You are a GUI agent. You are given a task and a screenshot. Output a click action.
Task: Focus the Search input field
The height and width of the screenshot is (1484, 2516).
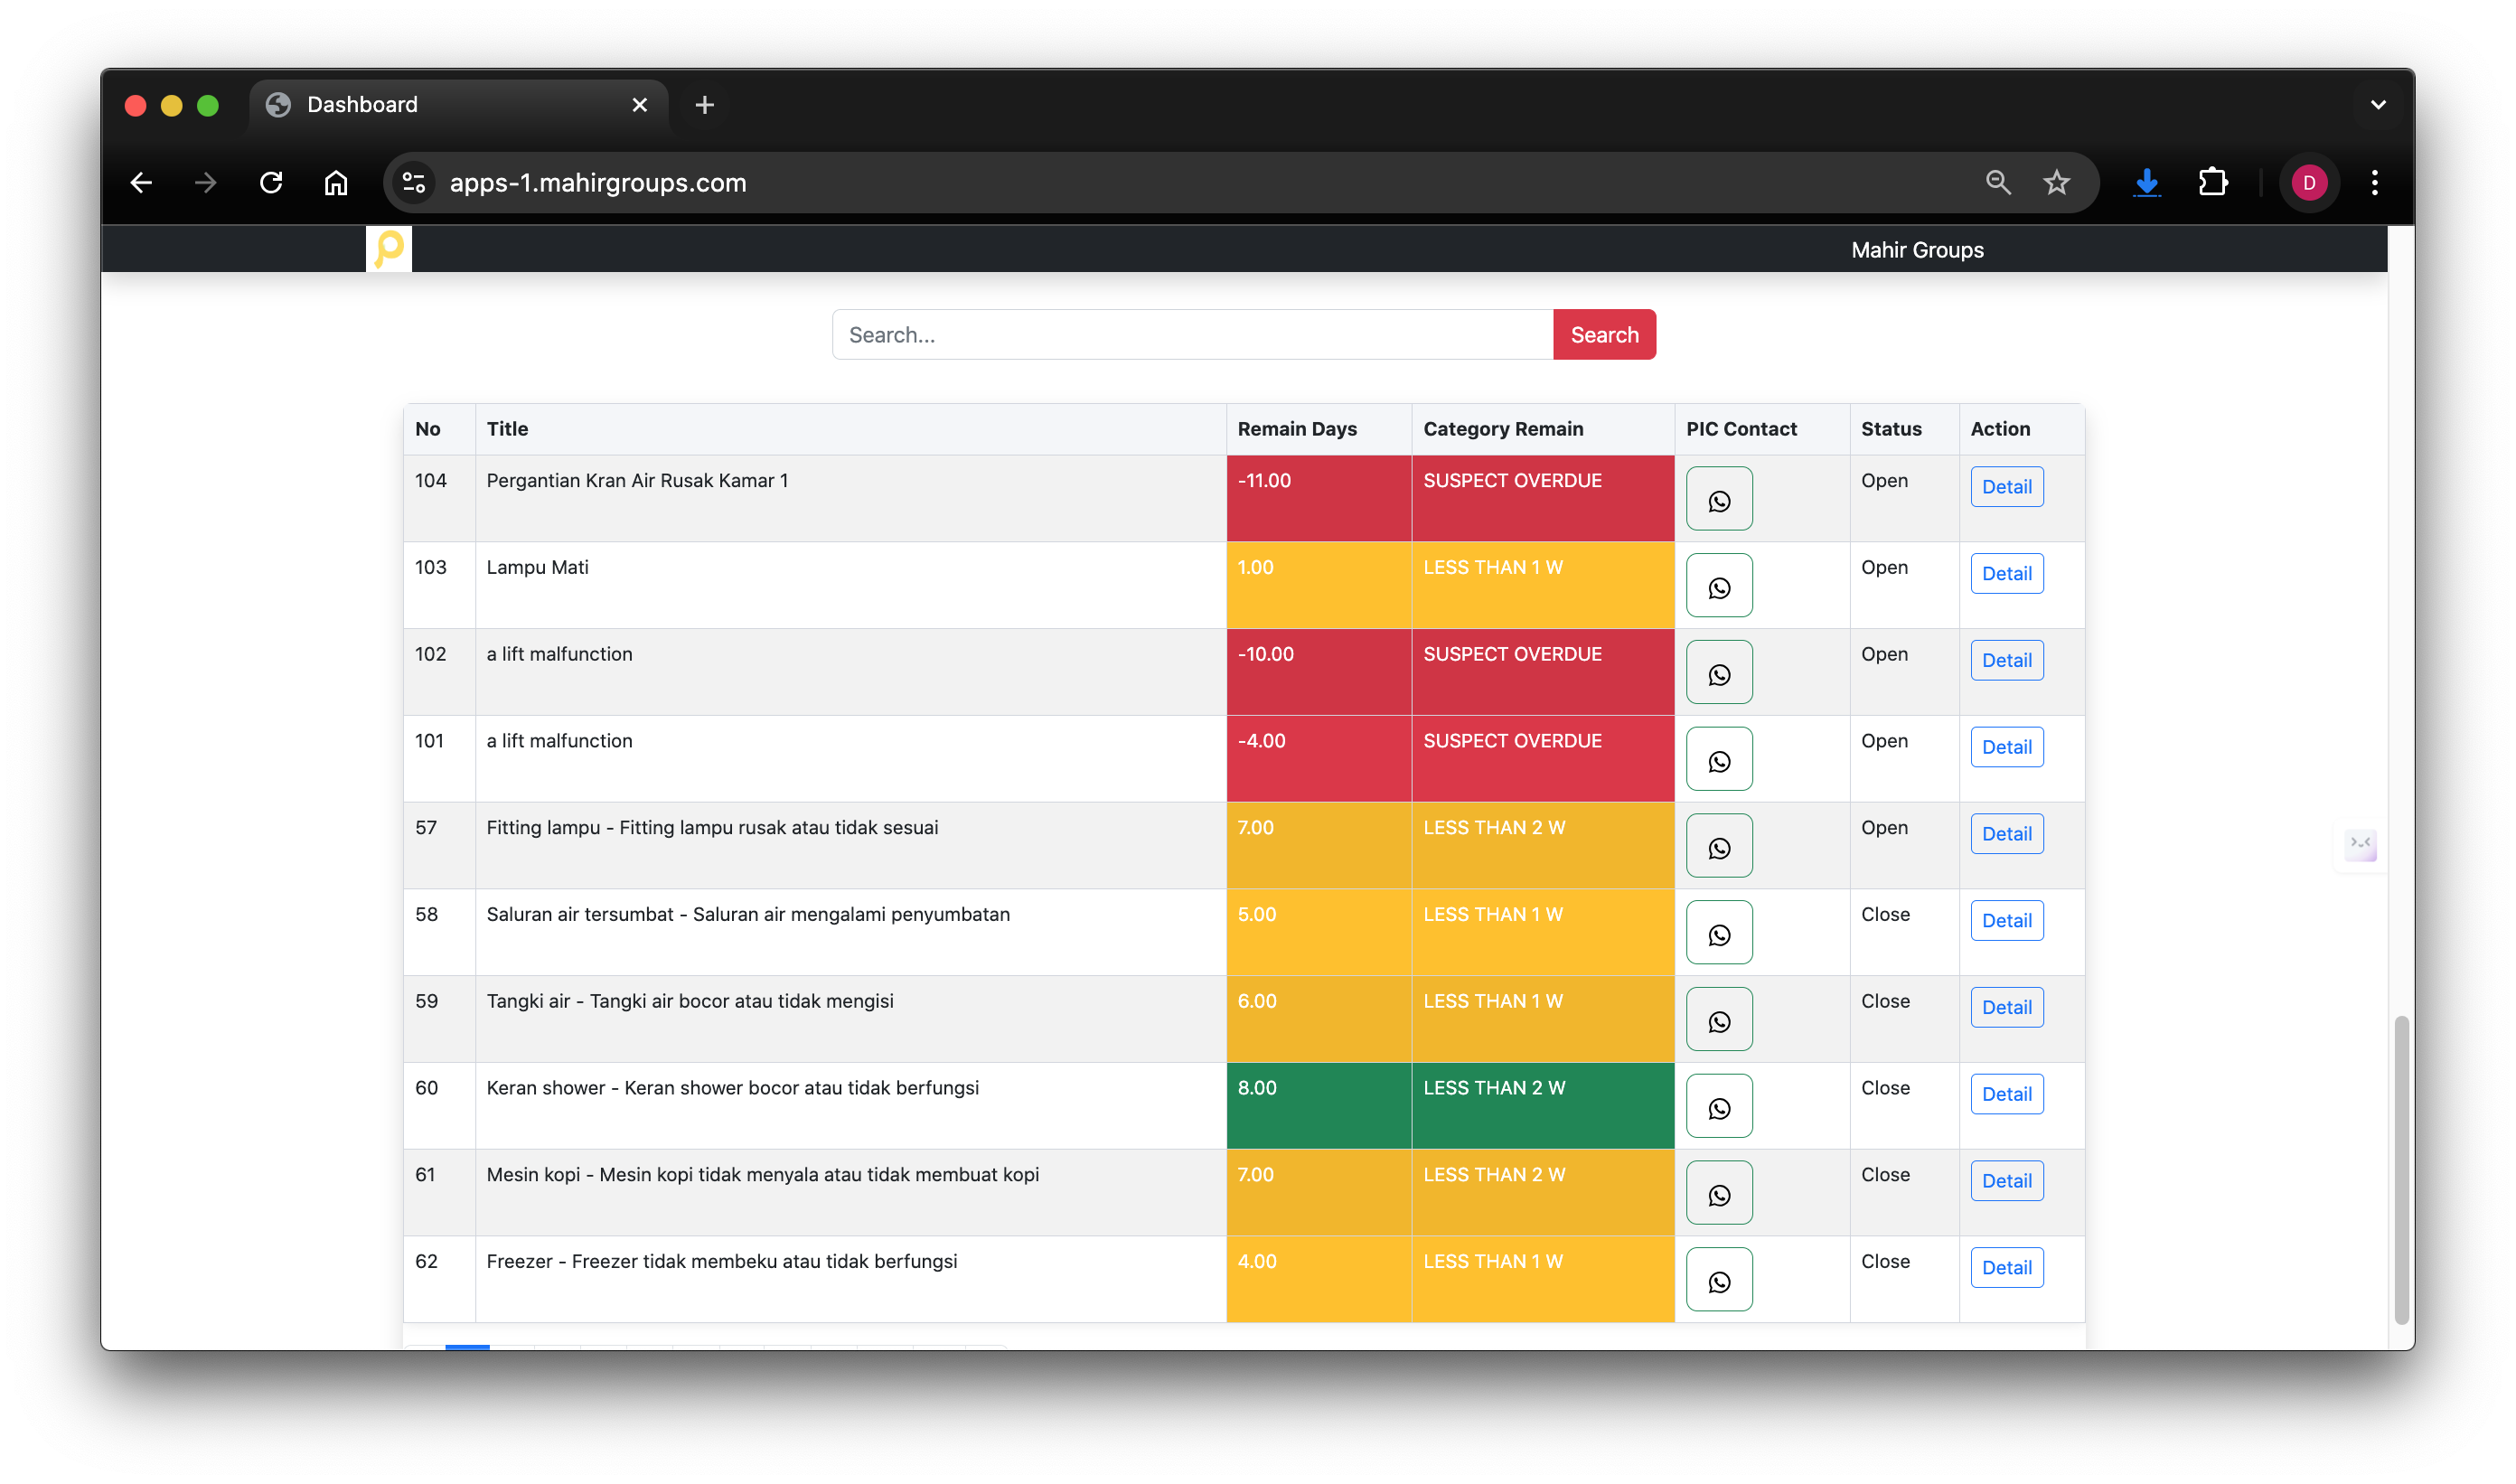(1191, 335)
